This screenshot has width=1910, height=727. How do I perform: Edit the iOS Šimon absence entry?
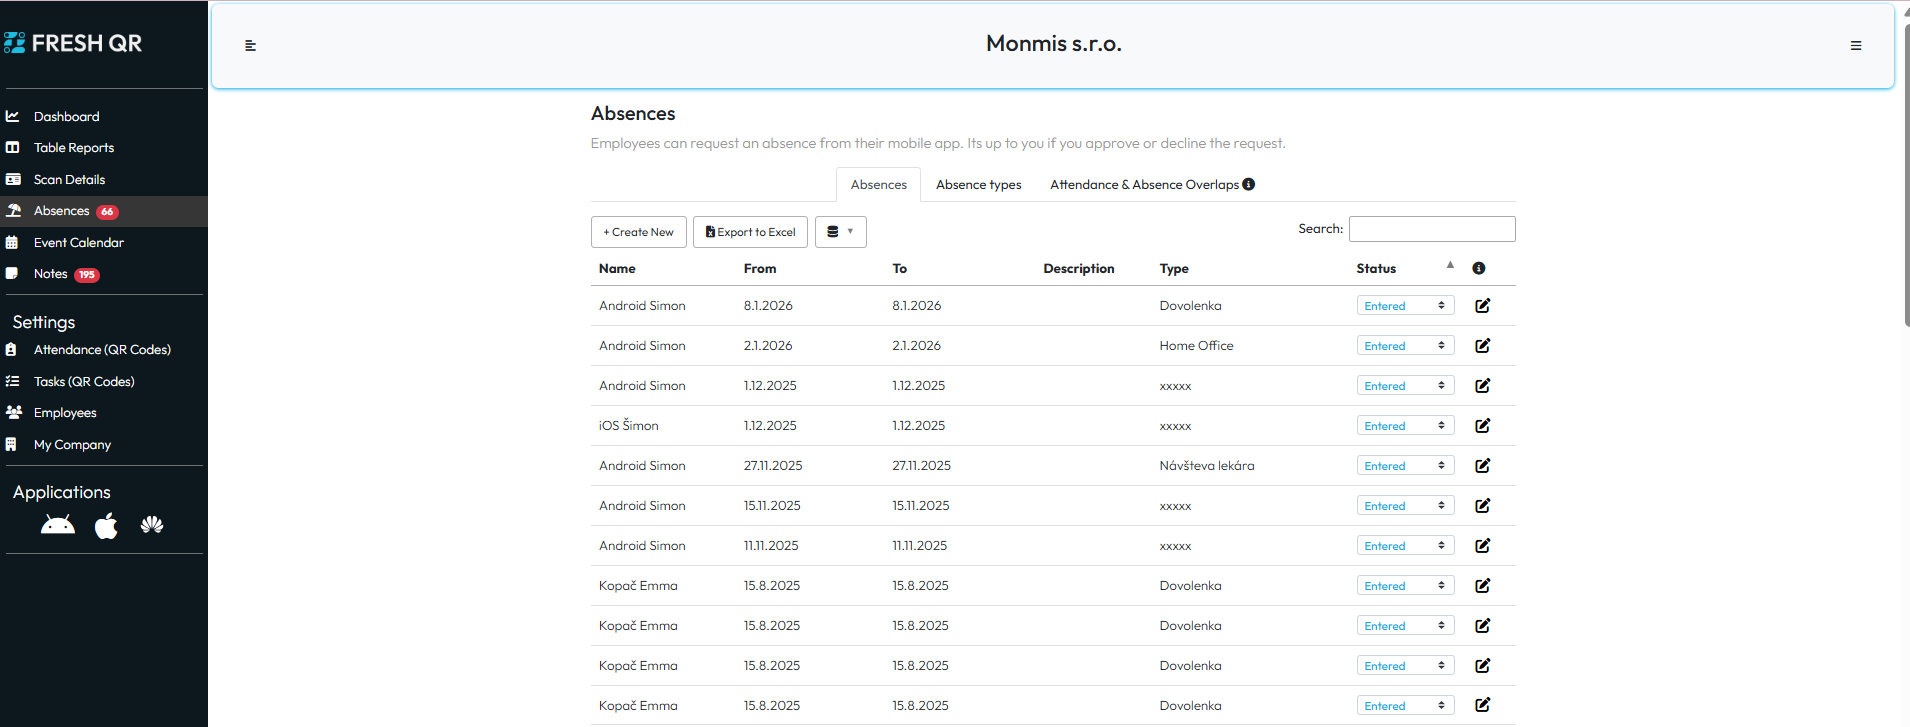1482,426
